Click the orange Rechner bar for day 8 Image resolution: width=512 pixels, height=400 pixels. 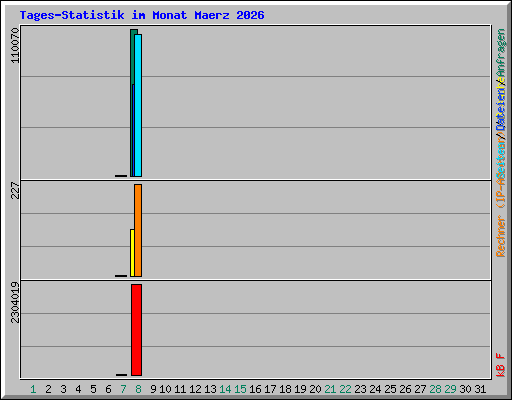[138, 230]
